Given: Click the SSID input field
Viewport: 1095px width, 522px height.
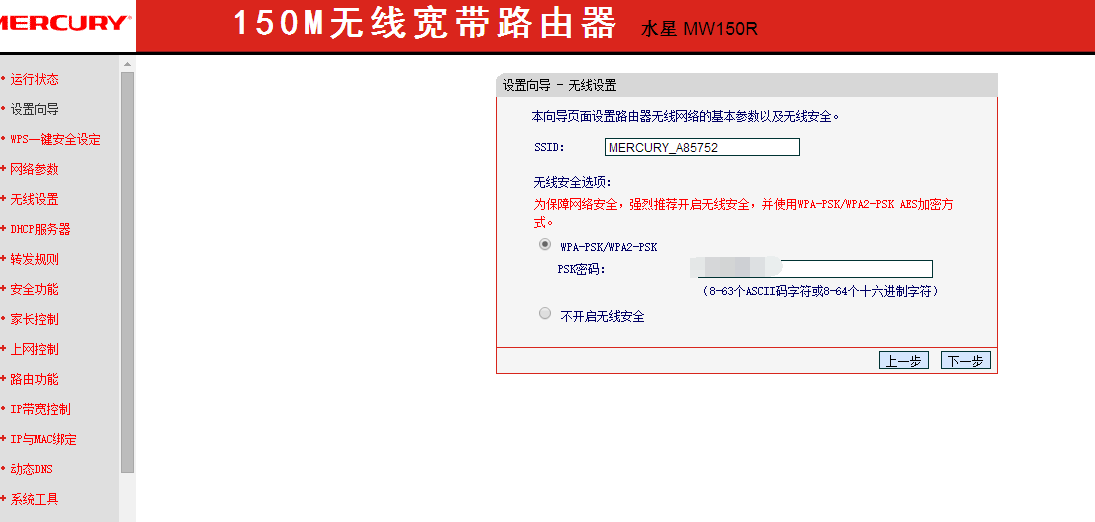Looking at the screenshot, I should click(x=702, y=147).
